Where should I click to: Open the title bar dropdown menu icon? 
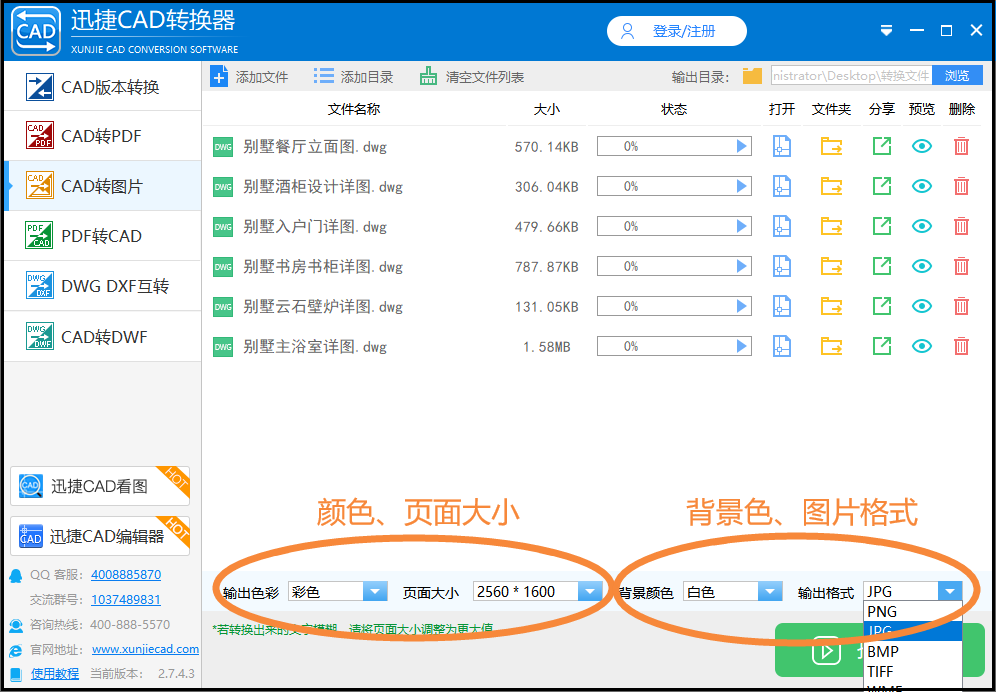pos(886,31)
